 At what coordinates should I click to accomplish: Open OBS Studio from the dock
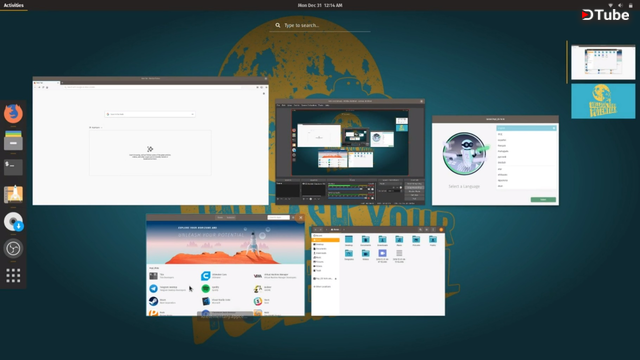(x=13, y=248)
